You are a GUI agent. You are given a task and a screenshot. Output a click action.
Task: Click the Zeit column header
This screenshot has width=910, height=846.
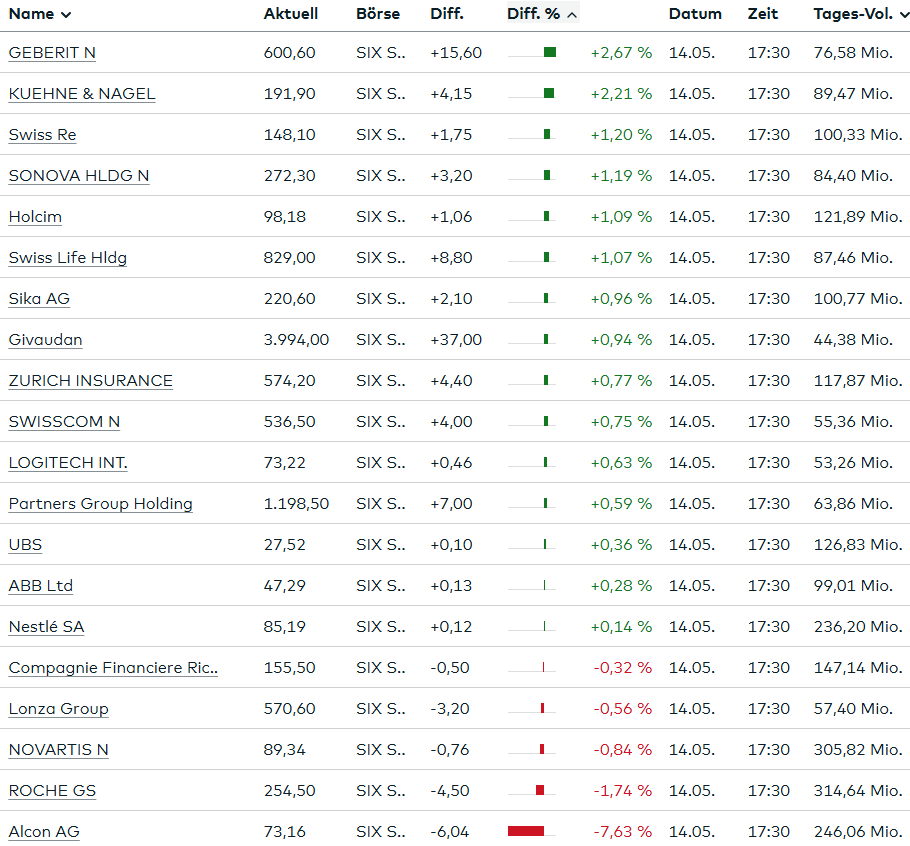pyautogui.click(x=763, y=14)
